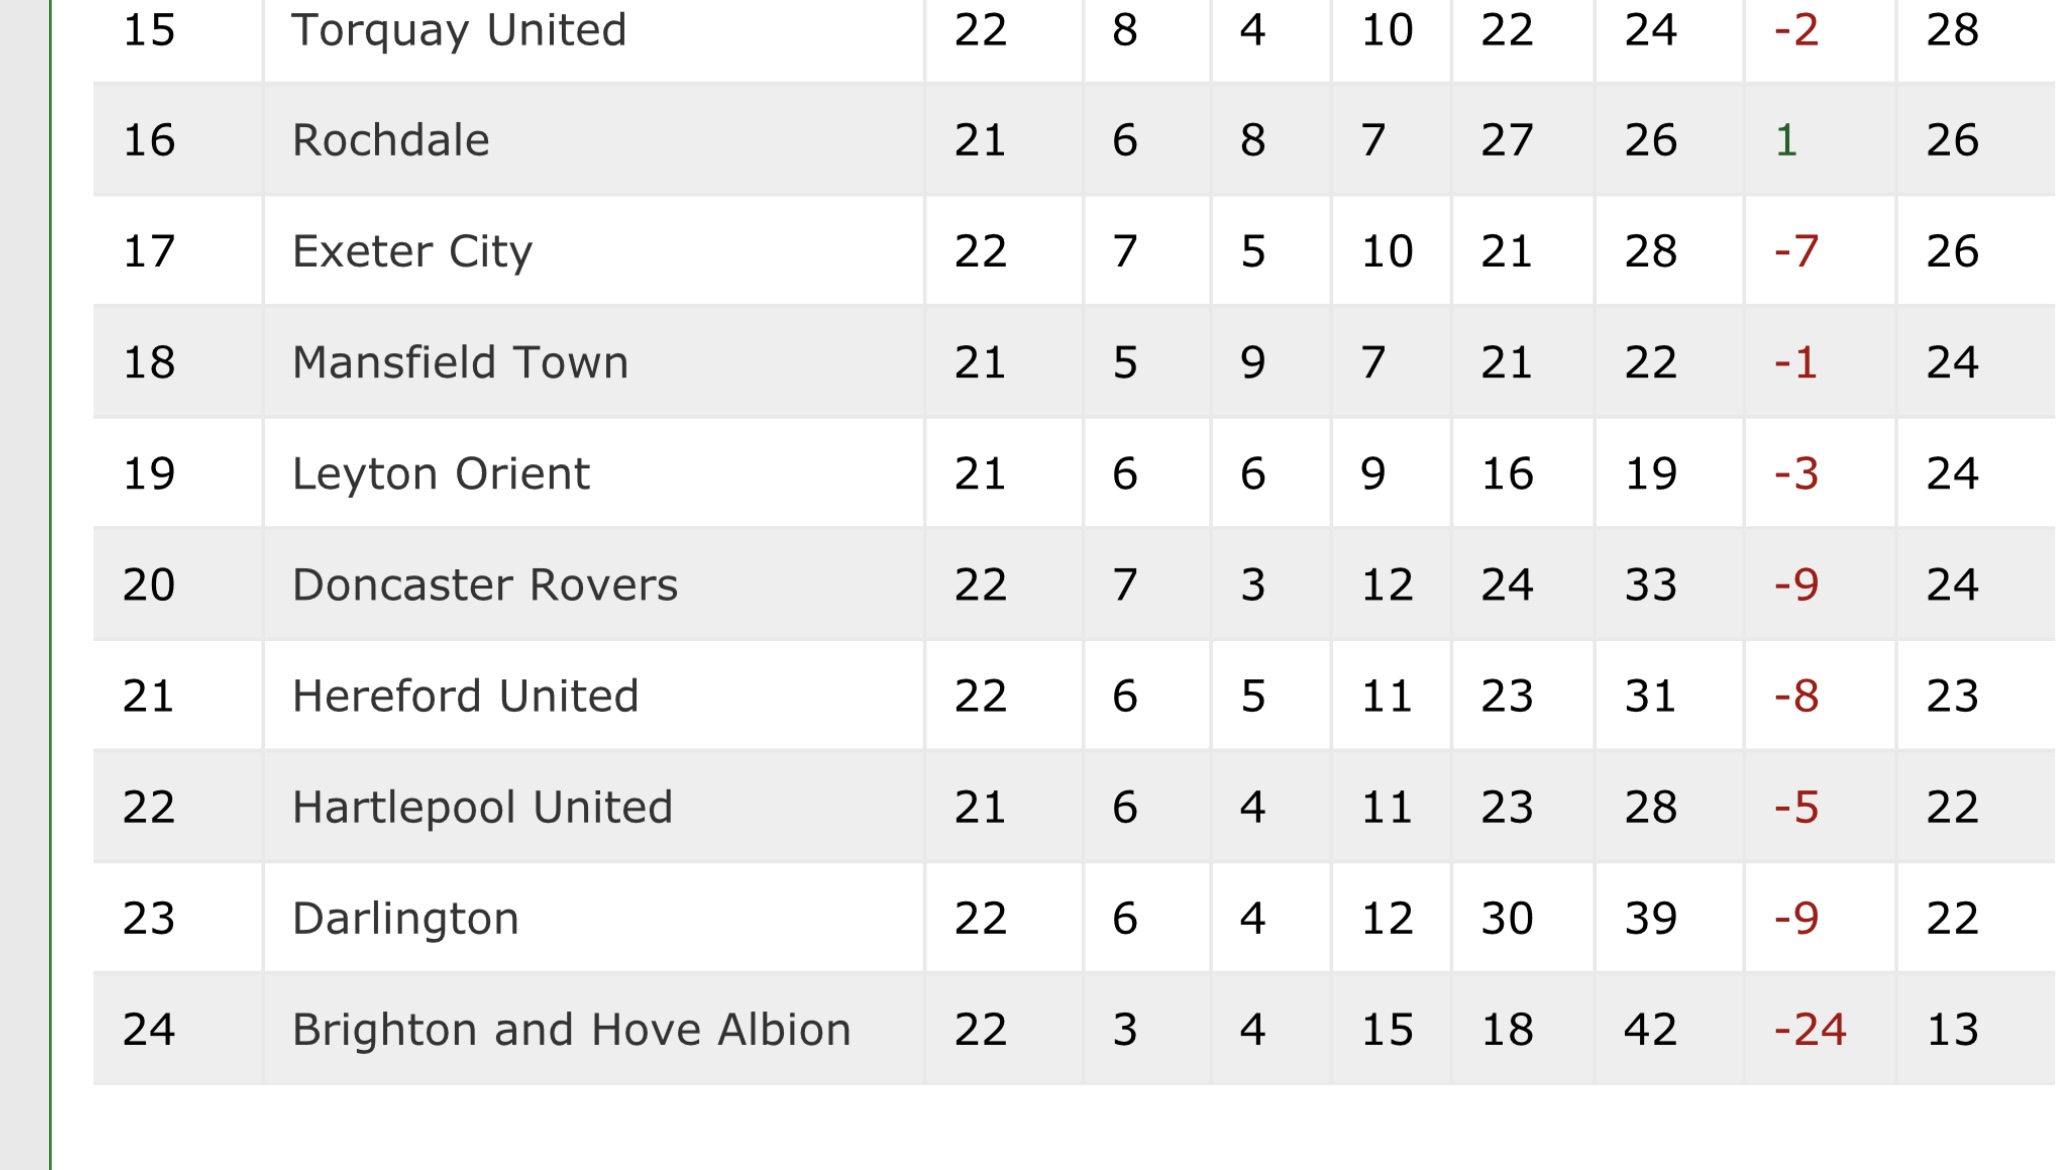The height and width of the screenshot is (1170, 2057).
Task: Select Leyton Orient team name
Action: 441,473
